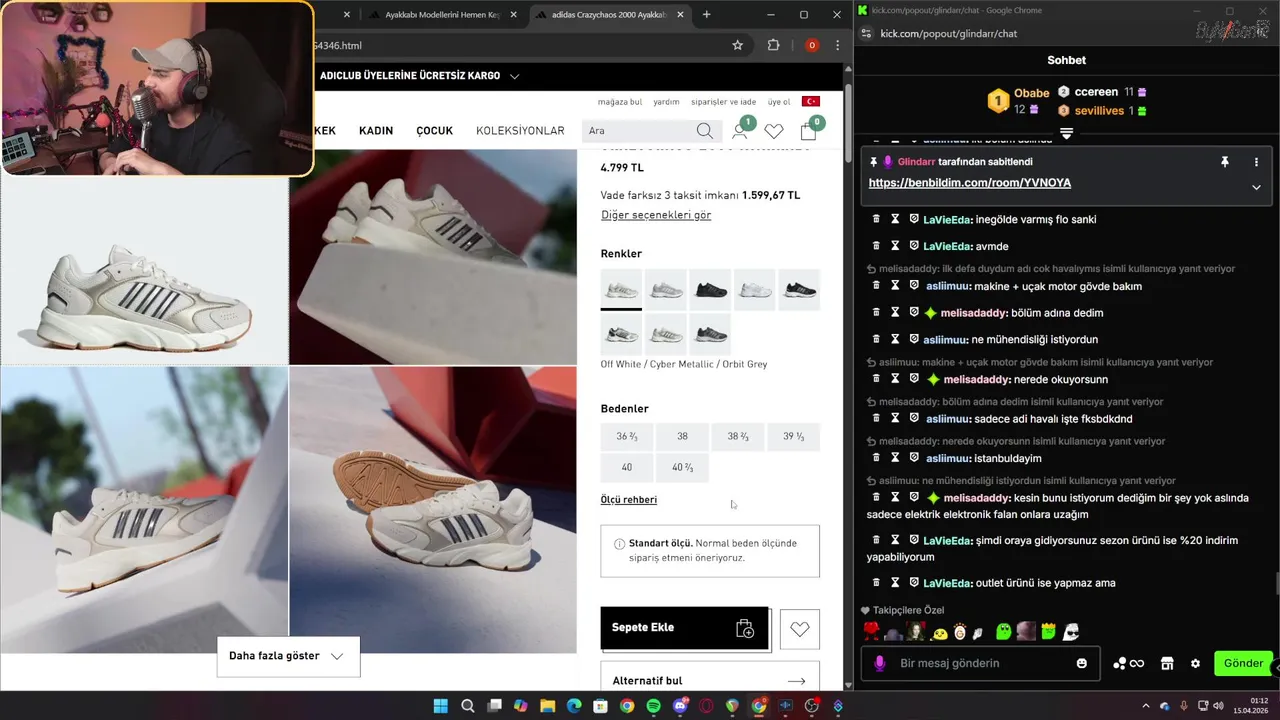The height and width of the screenshot is (720, 1280).
Task: Open Kick chat settings gear icon
Action: [x=1195, y=663]
